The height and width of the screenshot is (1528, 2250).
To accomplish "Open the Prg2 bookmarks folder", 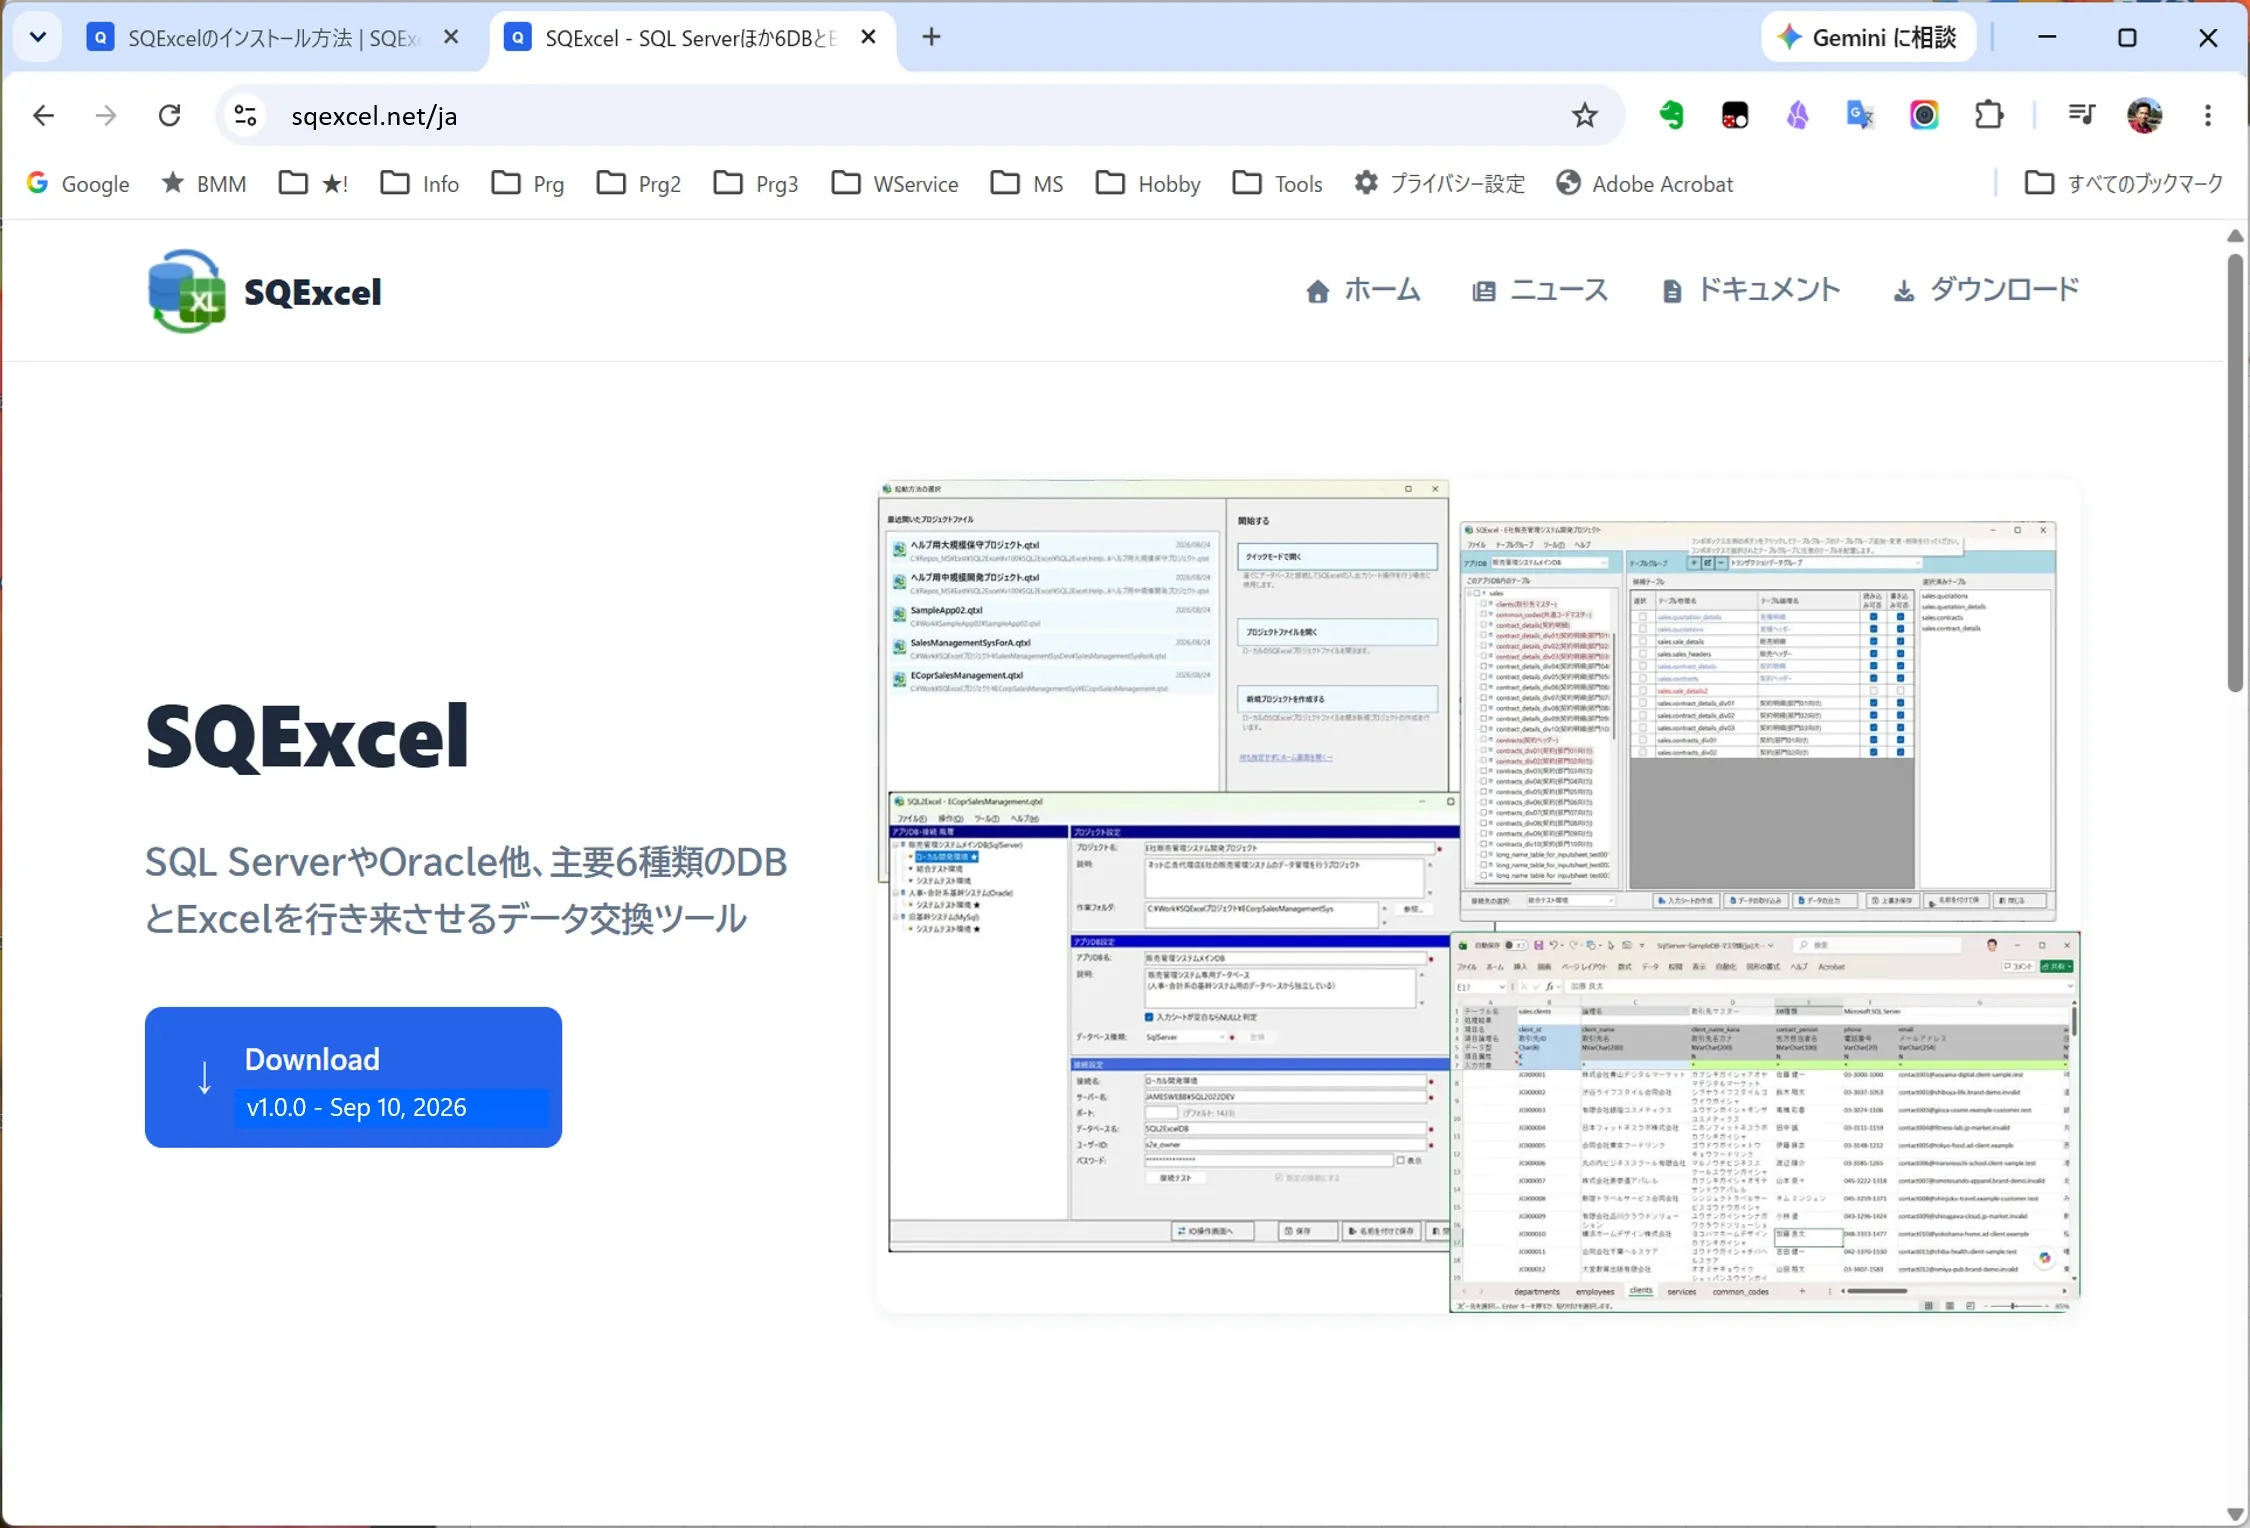I will [639, 184].
